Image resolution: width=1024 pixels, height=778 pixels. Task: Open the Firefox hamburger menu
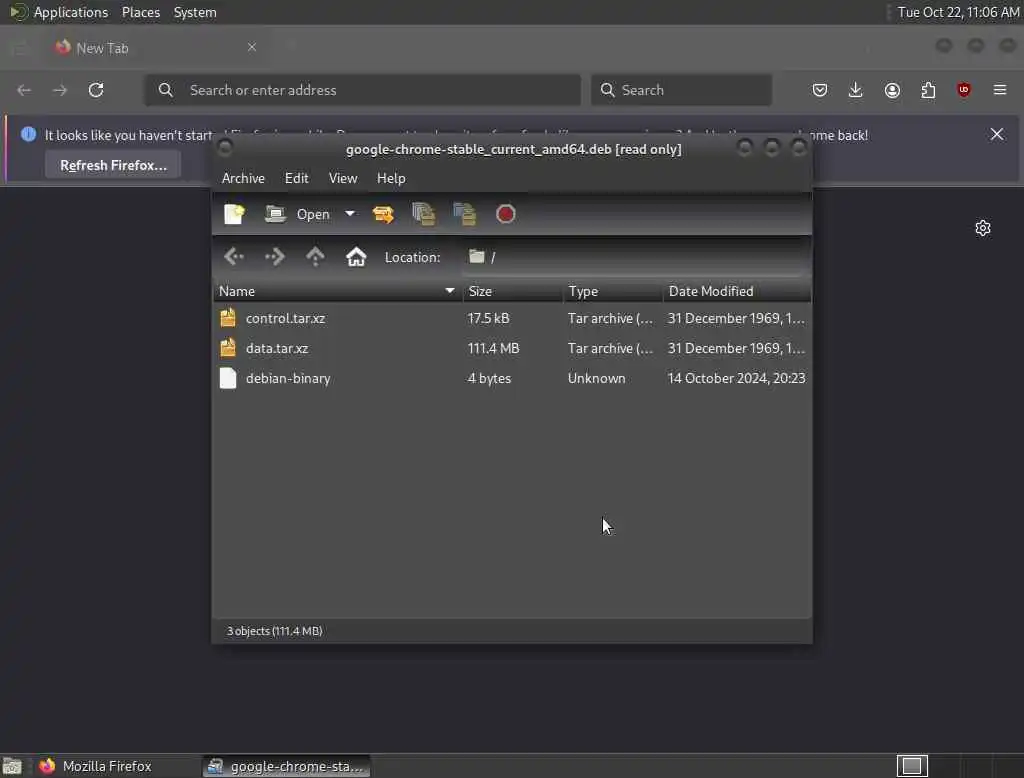[x=1000, y=90]
